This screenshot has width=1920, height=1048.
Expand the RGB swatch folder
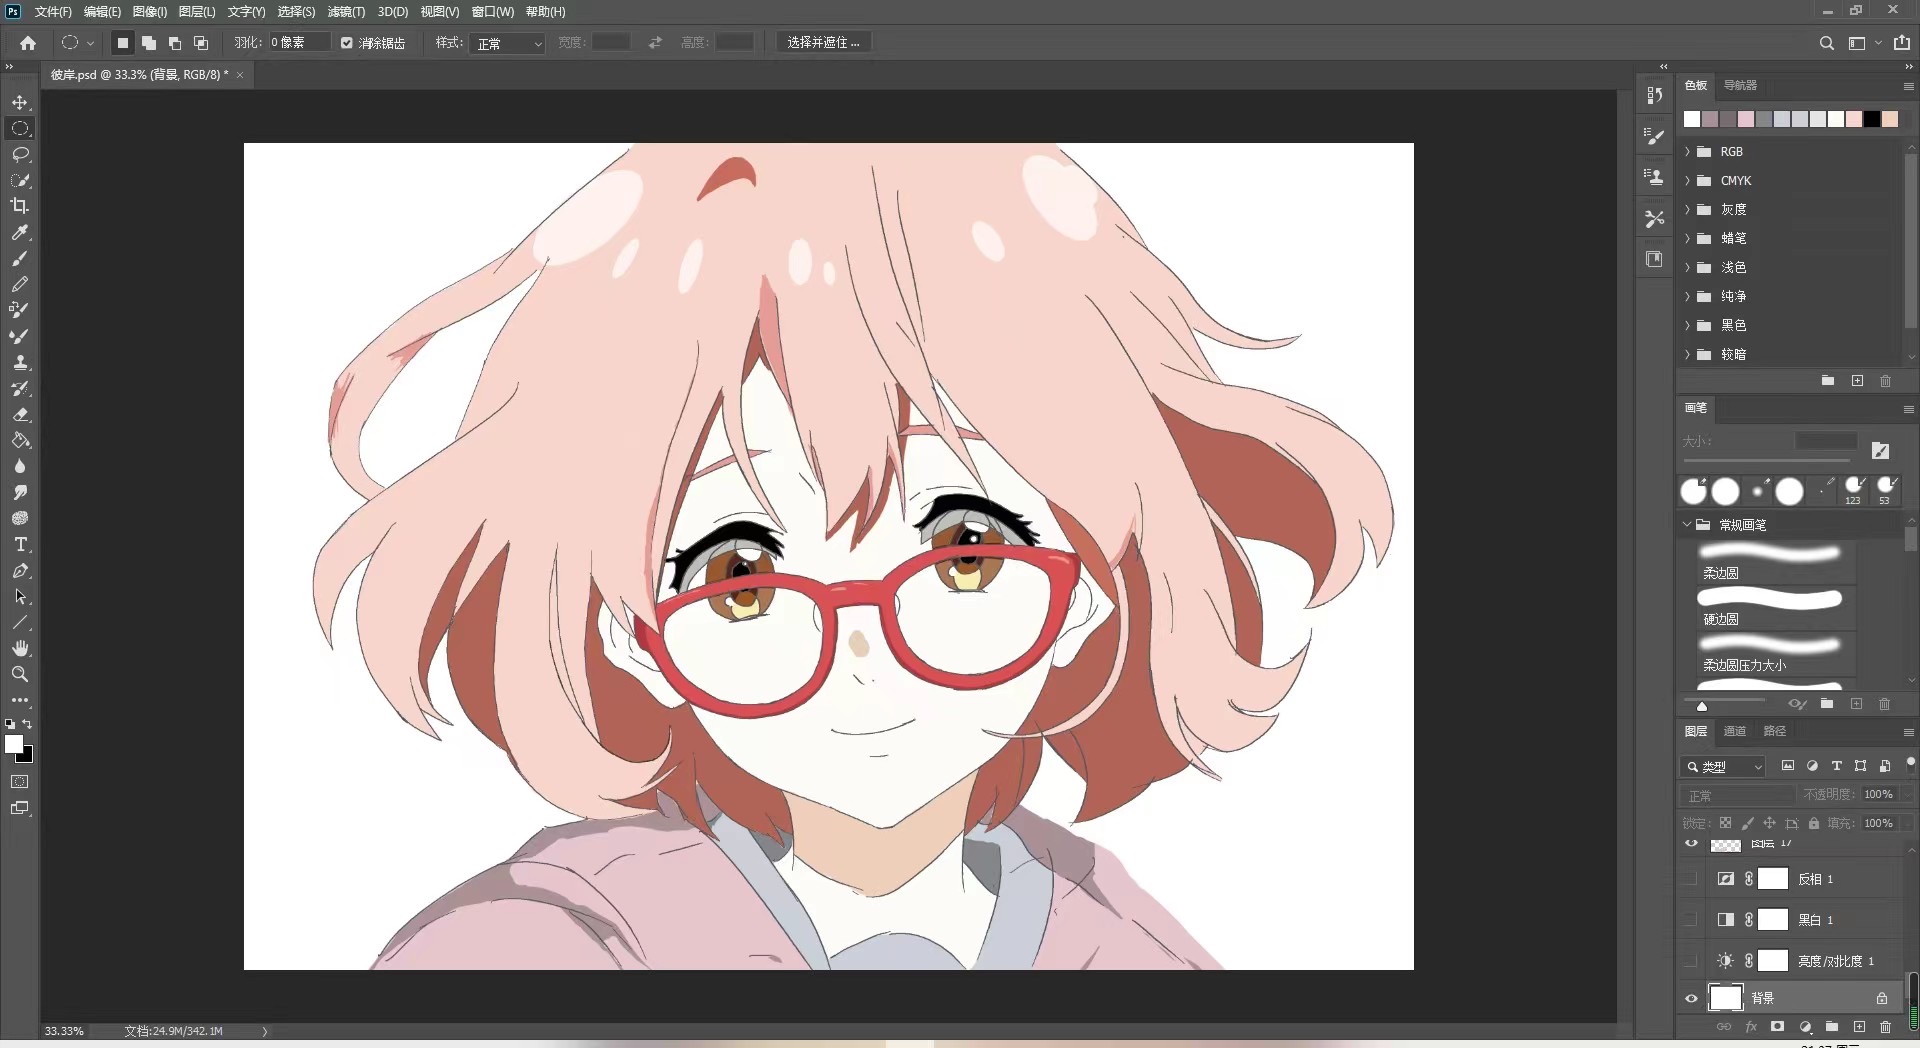point(1688,152)
